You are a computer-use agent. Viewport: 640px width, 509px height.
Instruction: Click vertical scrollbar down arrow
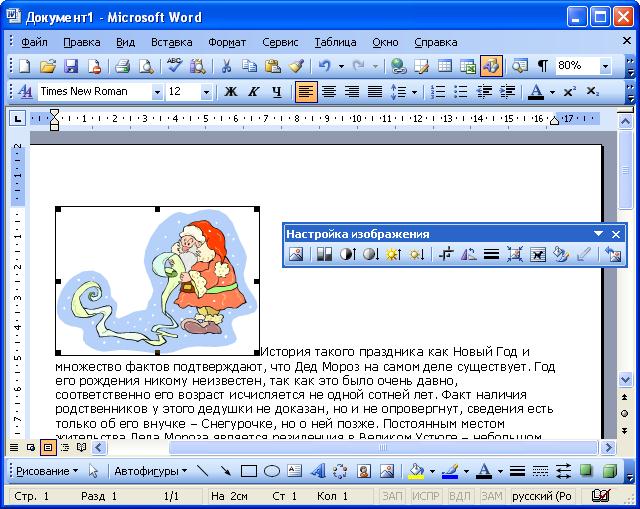(x=625, y=380)
